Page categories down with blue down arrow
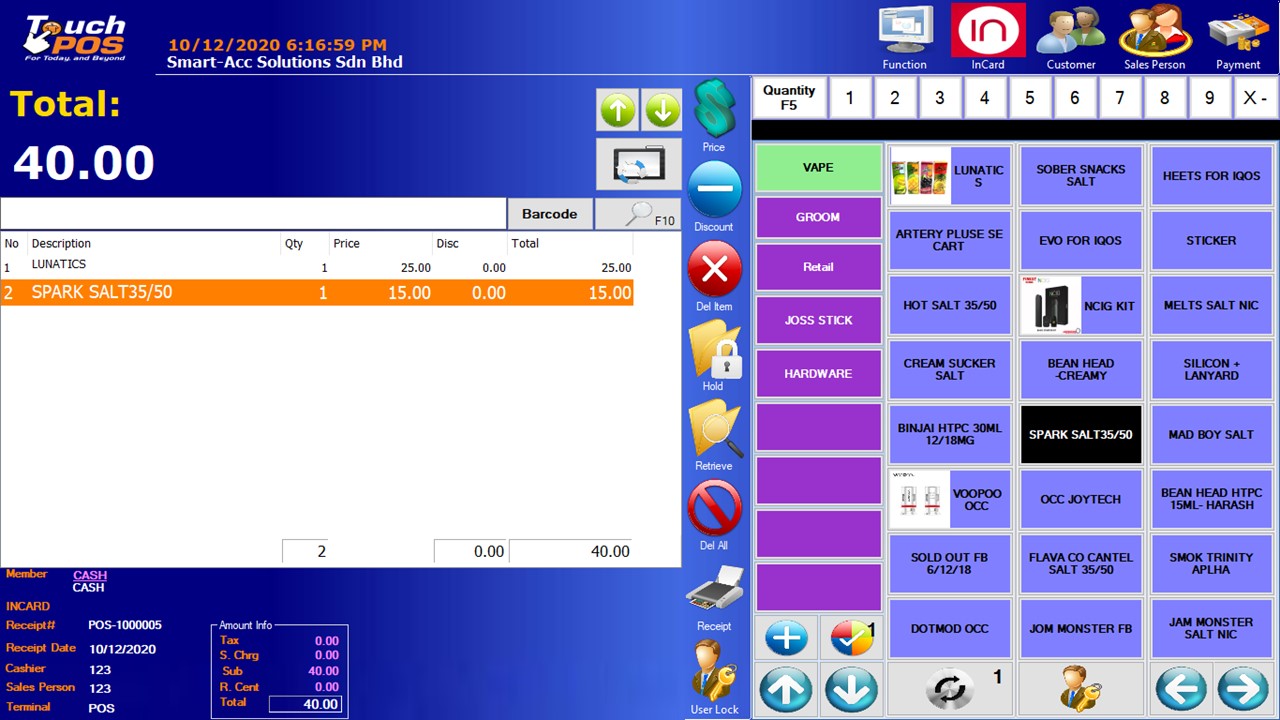The width and height of the screenshot is (1280, 720). [x=850, y=690]
